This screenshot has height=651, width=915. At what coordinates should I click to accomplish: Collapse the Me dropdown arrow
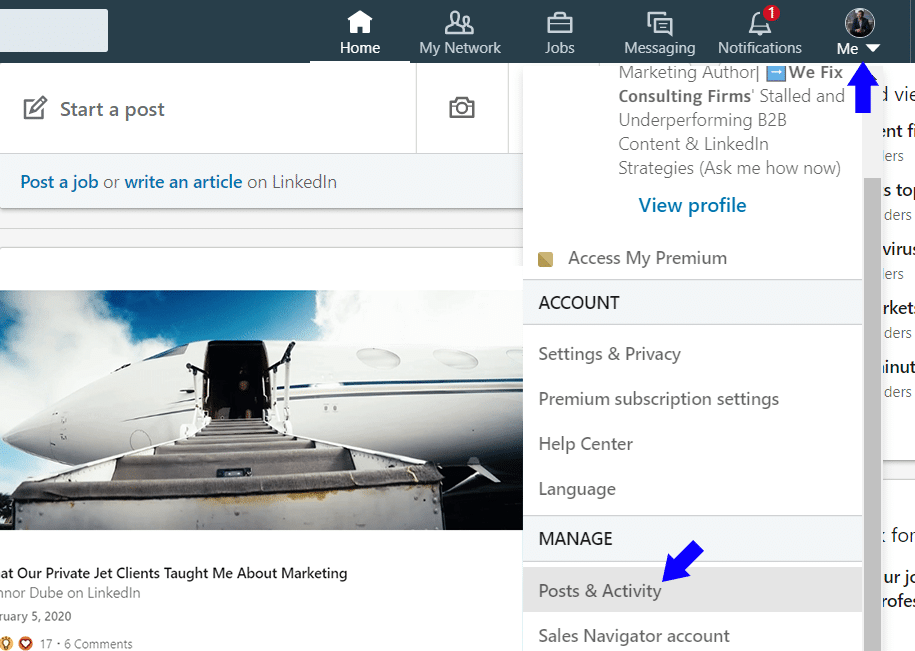pos(872,48)
